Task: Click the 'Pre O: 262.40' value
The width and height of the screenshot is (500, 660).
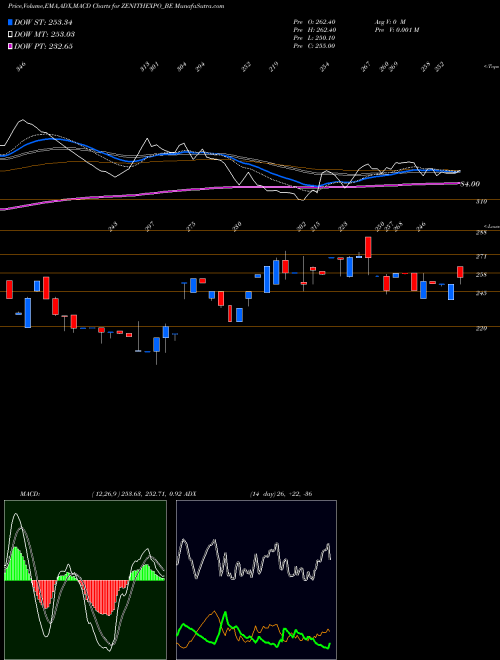Action: (314, 21)
